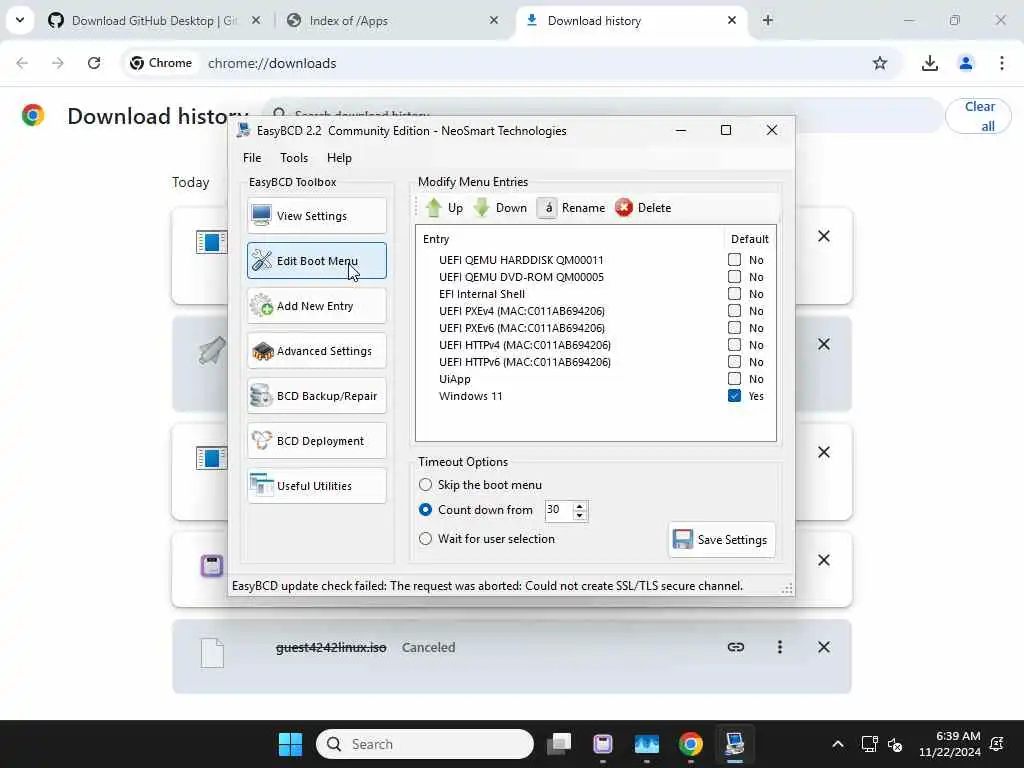Increase countdown value with up arrow

(x=580, y=505)
